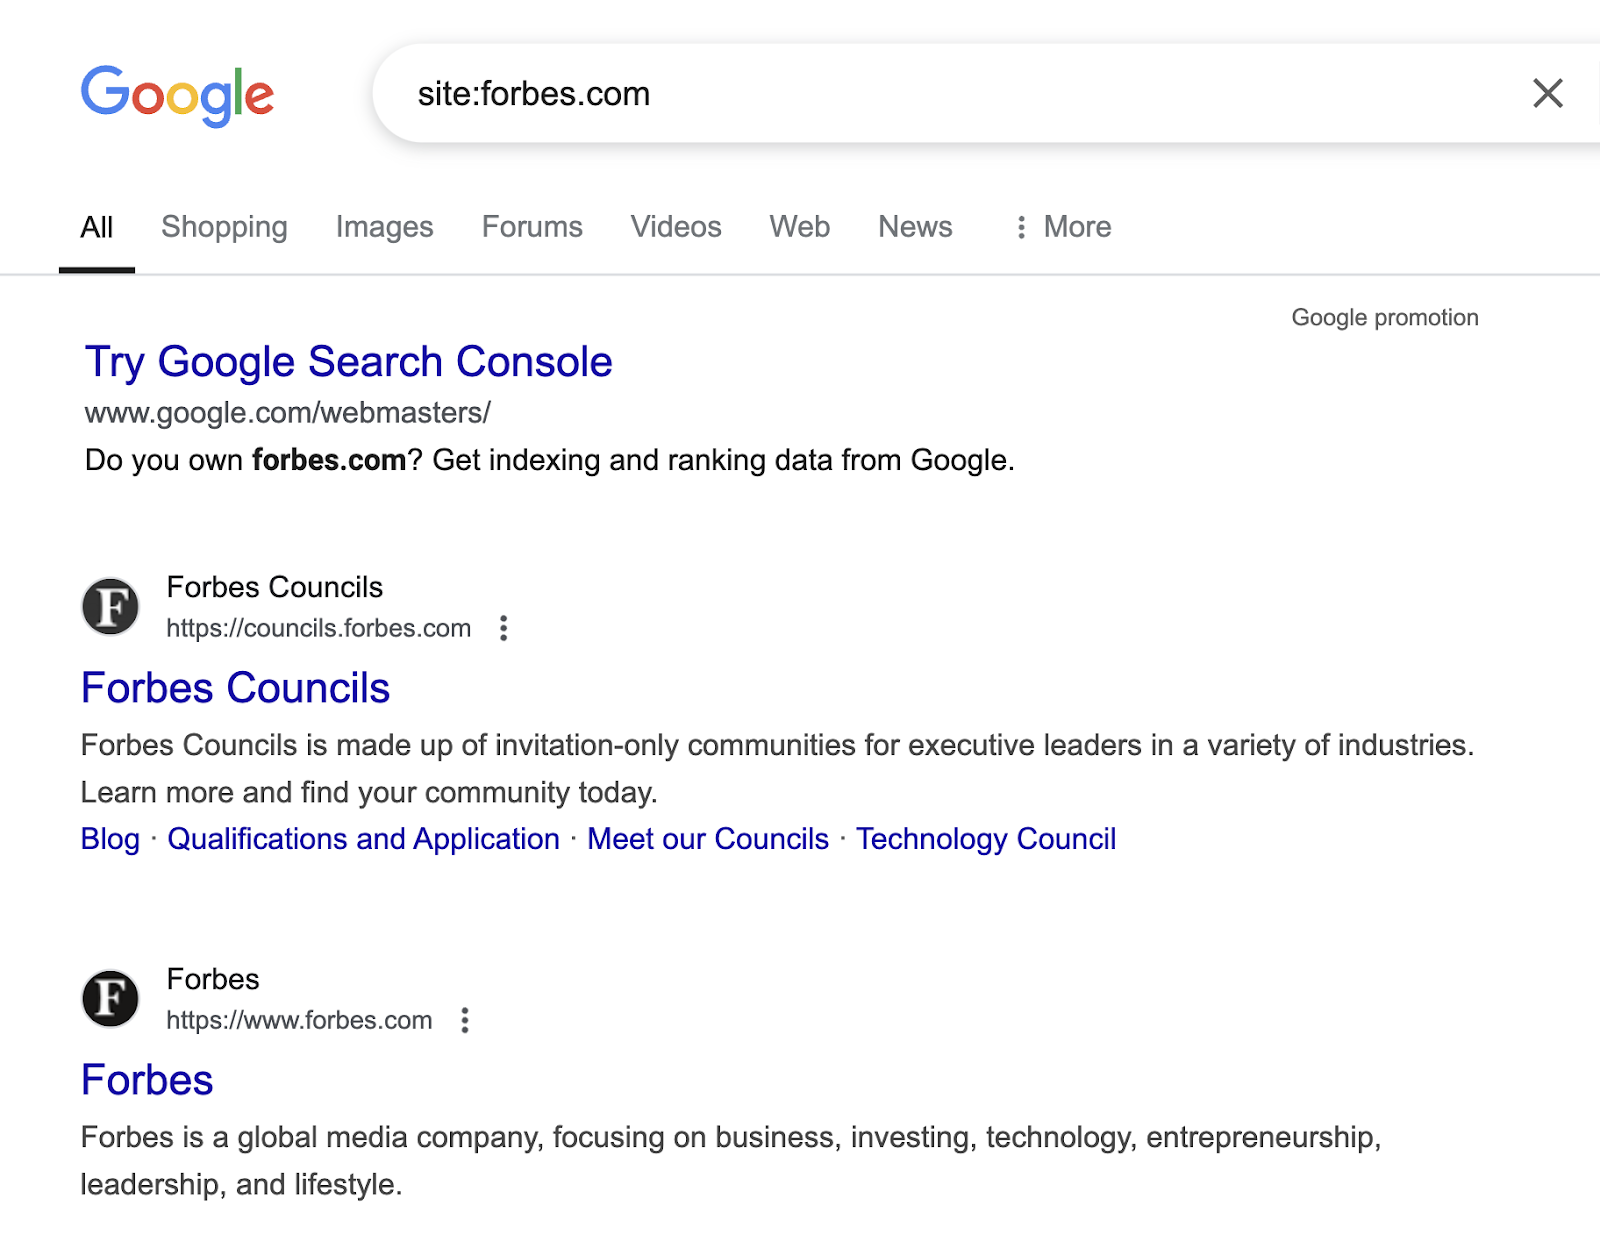Viewport: 1600px width, 1256px height.
Task: Click the Forbes site favicon
Action: (x=112, y=999)
